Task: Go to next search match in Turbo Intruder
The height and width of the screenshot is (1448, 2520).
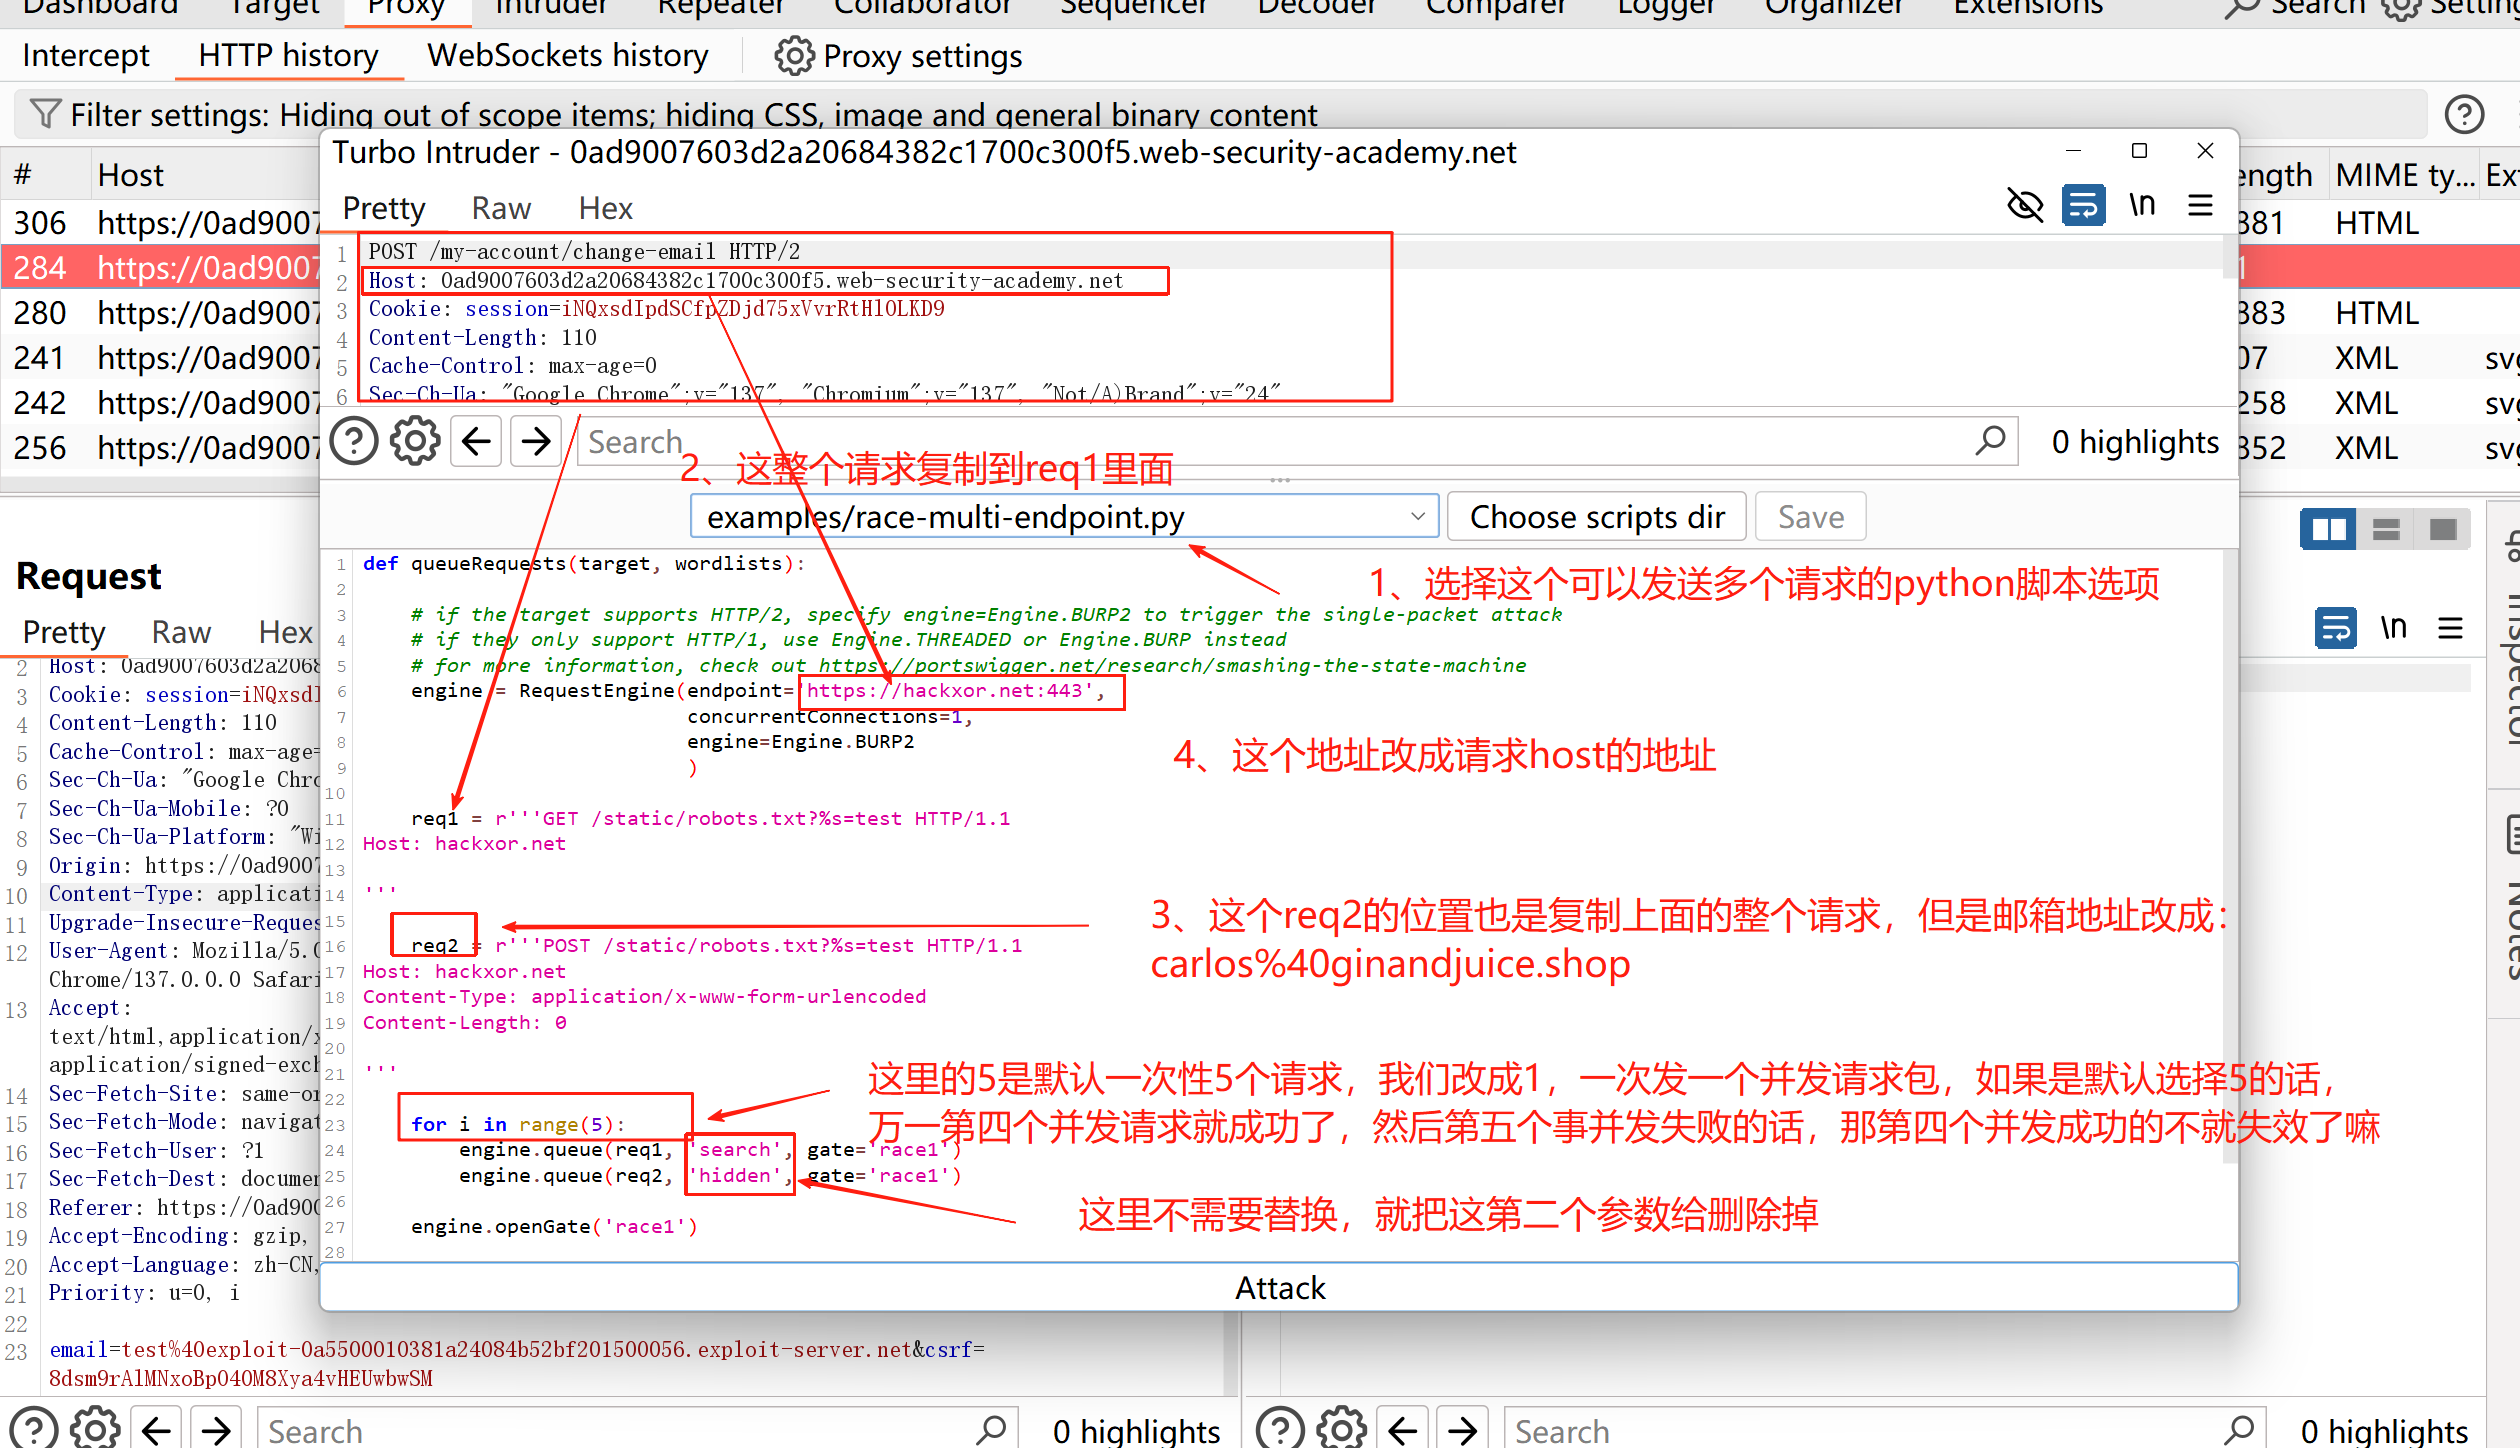Action: point(536,441)
